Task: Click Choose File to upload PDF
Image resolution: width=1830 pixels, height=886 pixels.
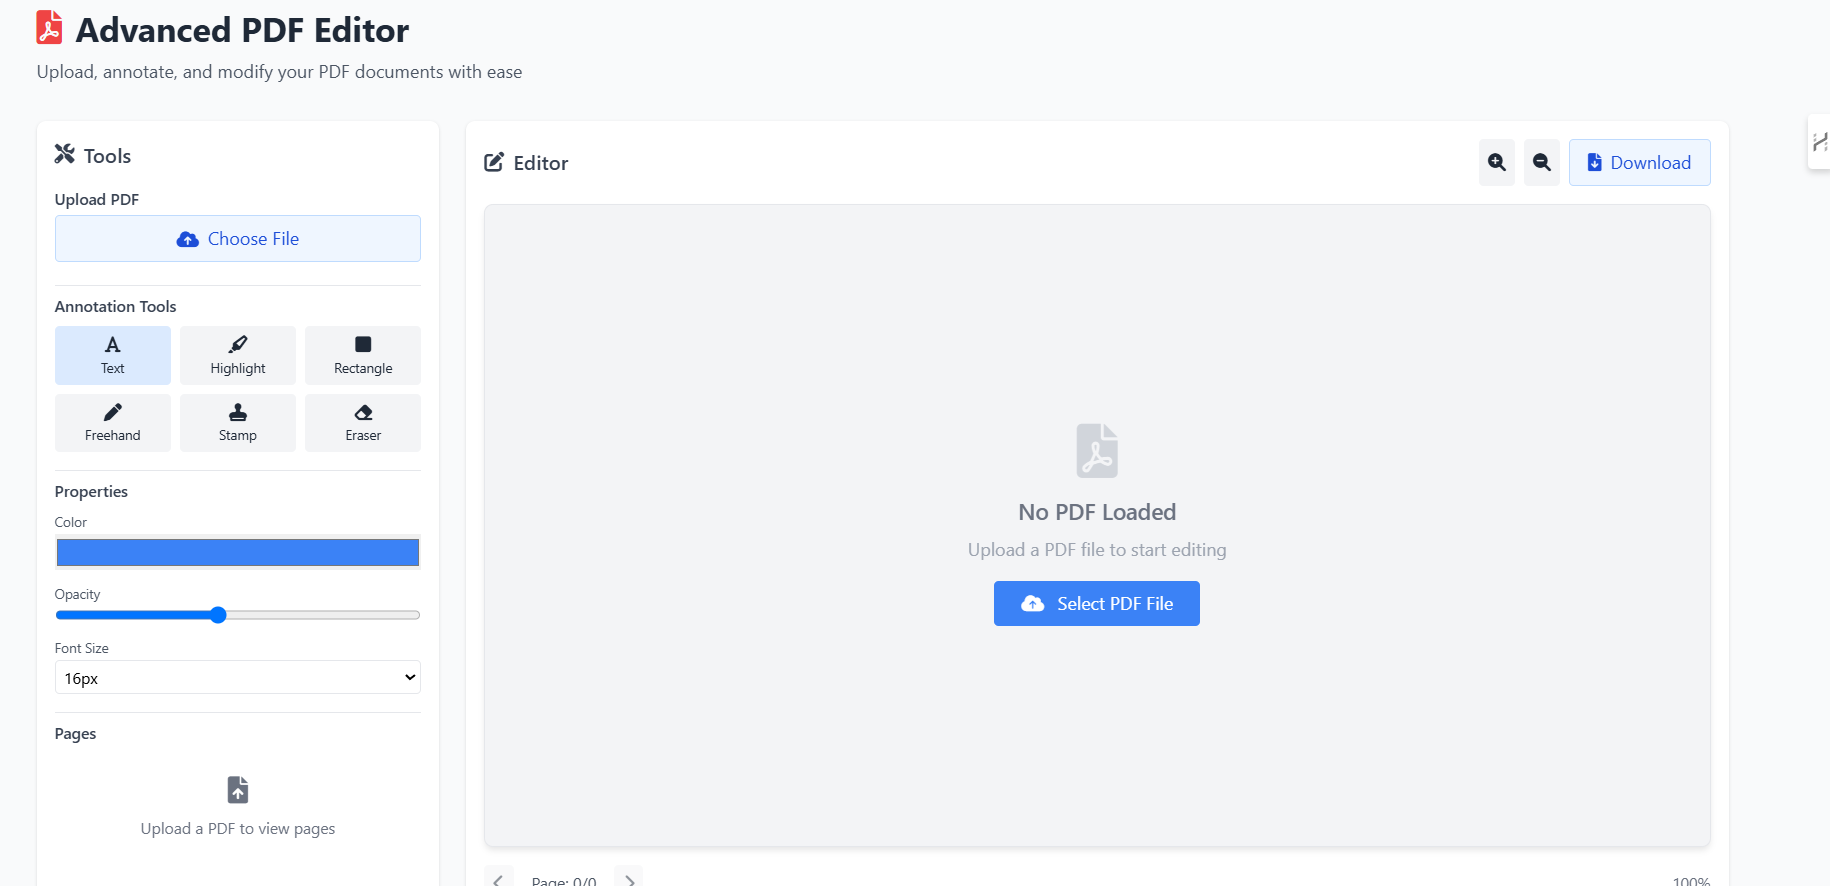Action: (238, 239)
